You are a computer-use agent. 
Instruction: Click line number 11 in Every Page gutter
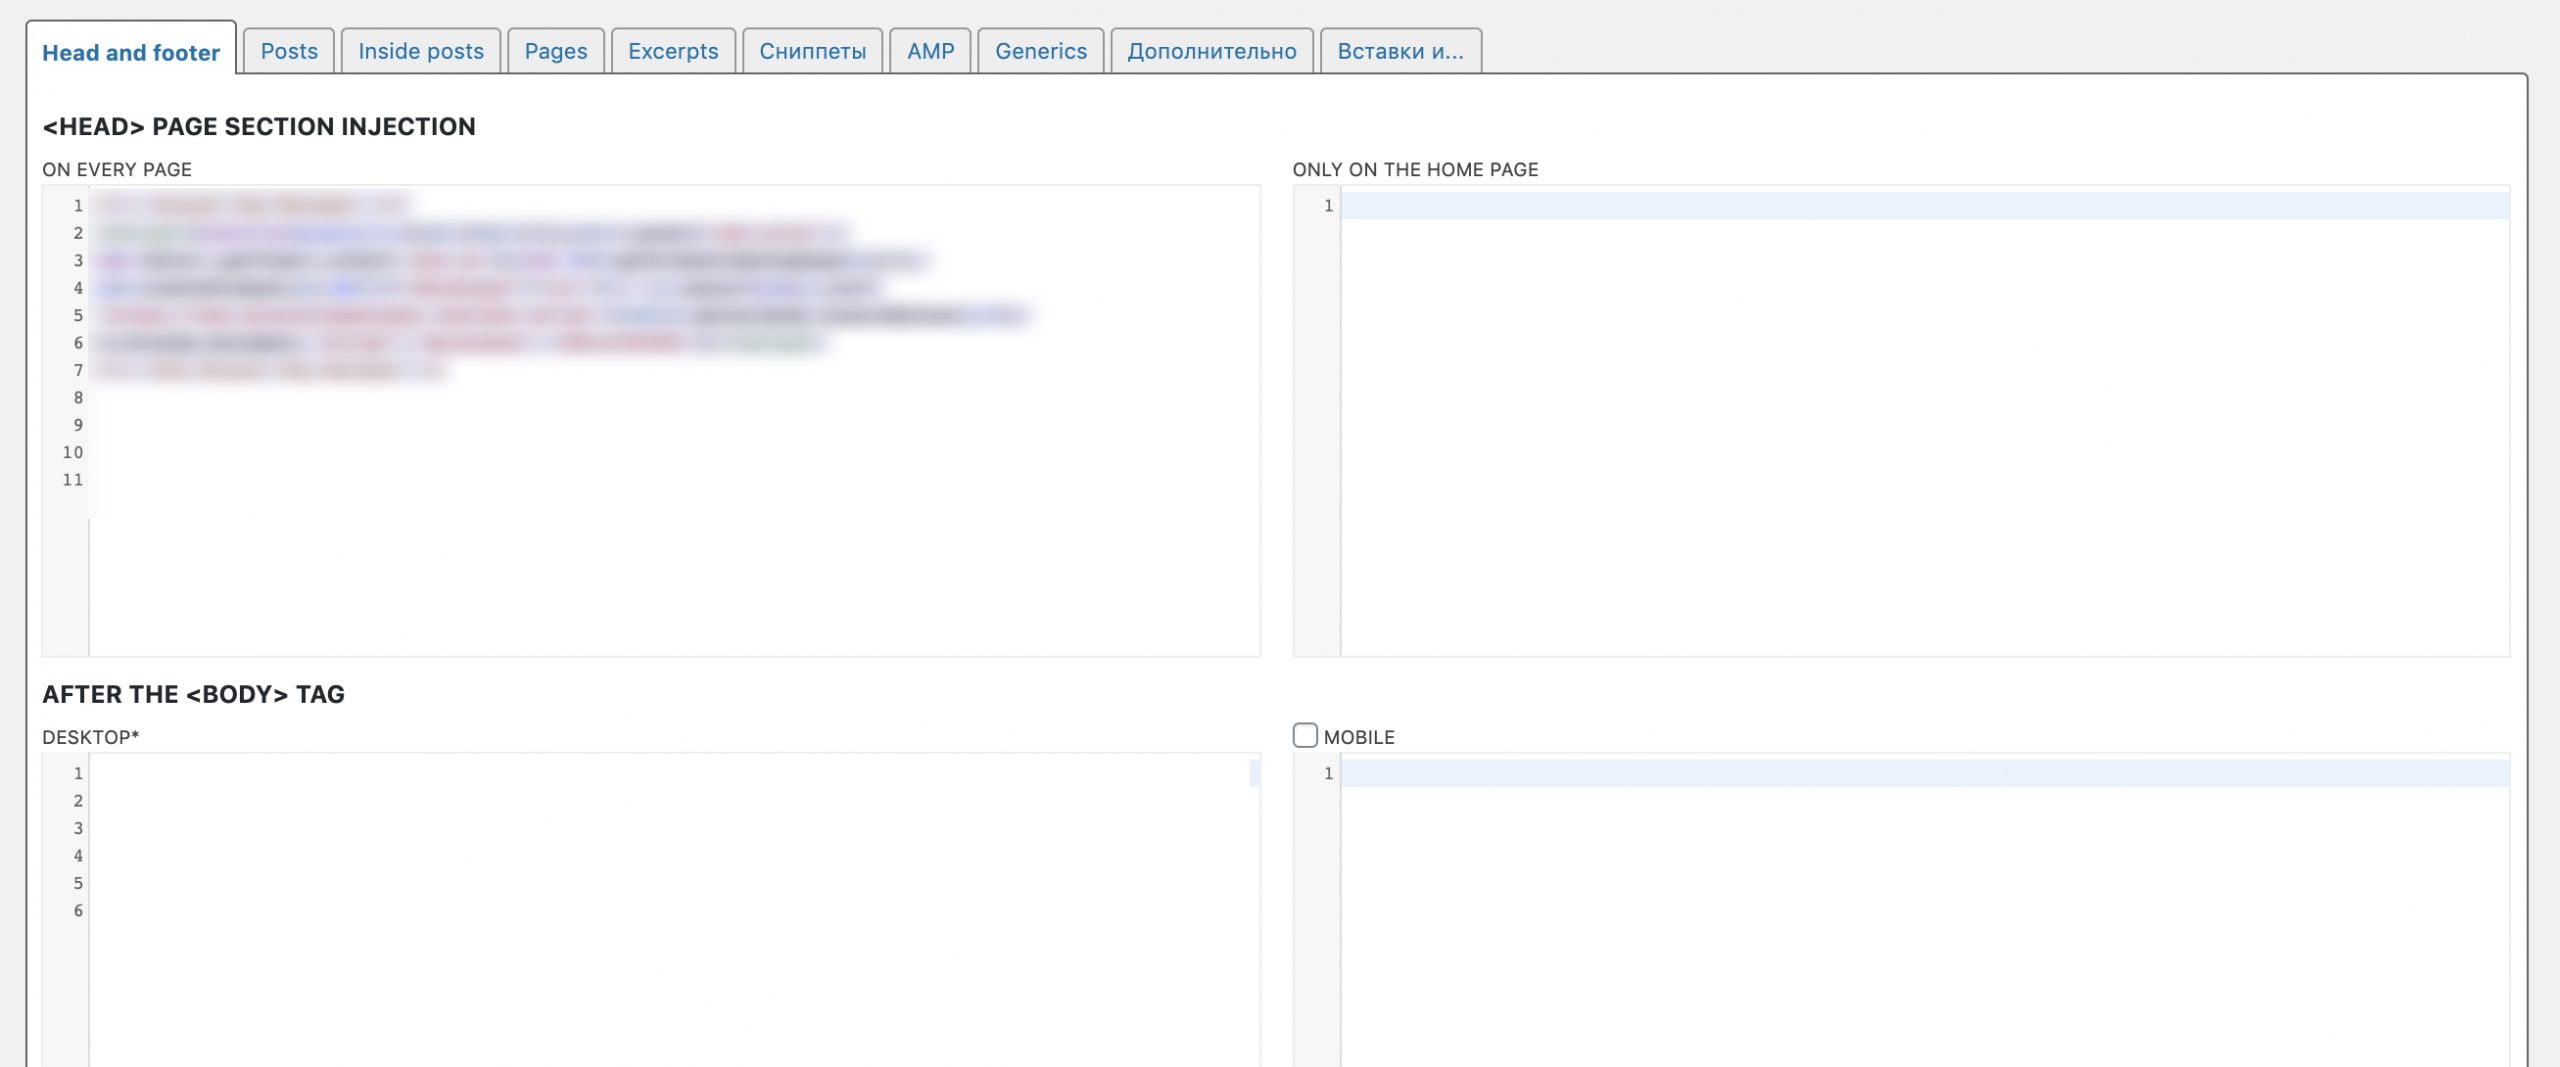tap(72, 480)
